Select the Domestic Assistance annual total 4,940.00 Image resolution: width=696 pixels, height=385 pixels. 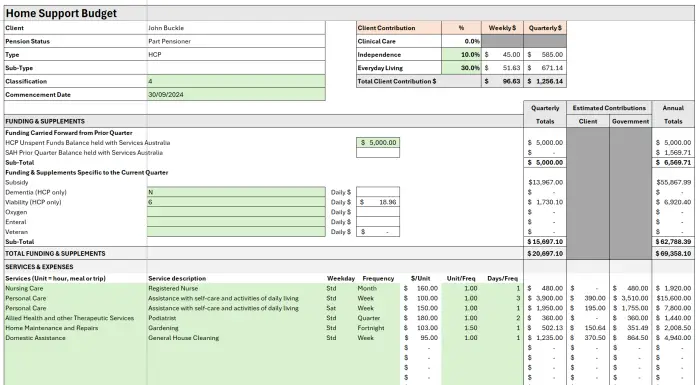tap(673, 337)
